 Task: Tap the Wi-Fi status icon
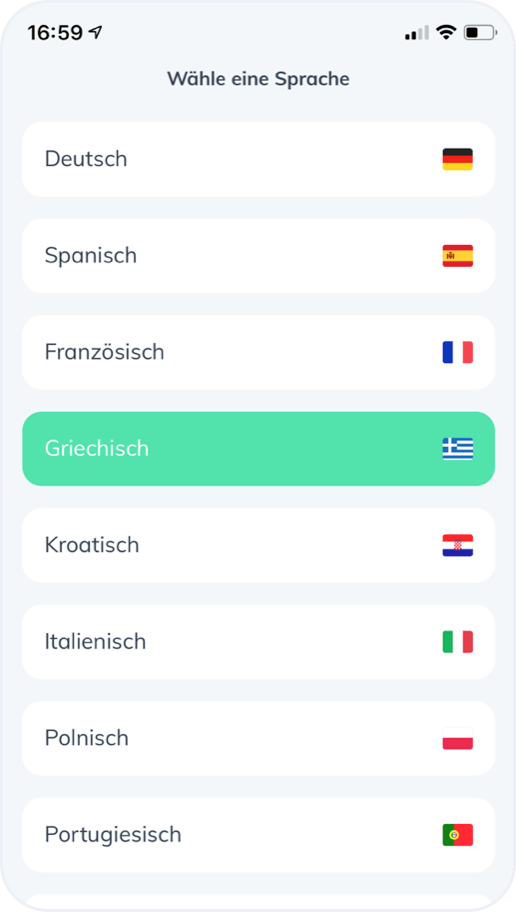[446, 33]
